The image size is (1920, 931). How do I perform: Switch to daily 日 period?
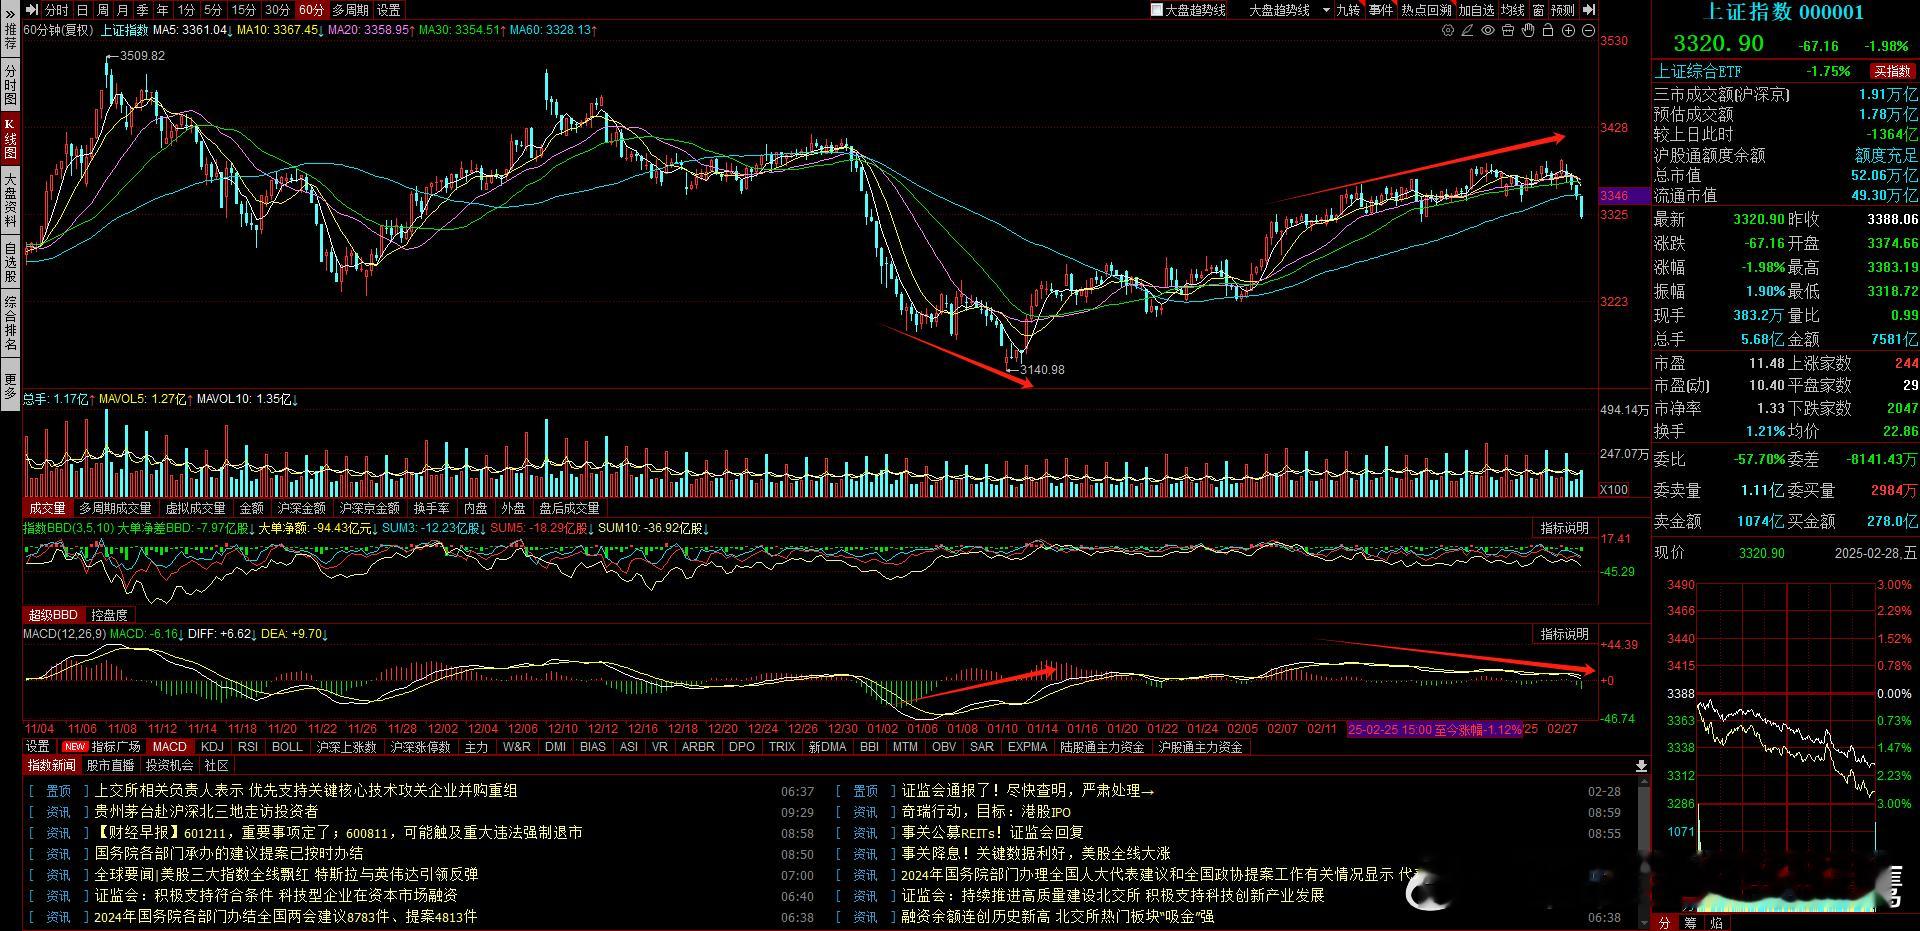(82, 10)
